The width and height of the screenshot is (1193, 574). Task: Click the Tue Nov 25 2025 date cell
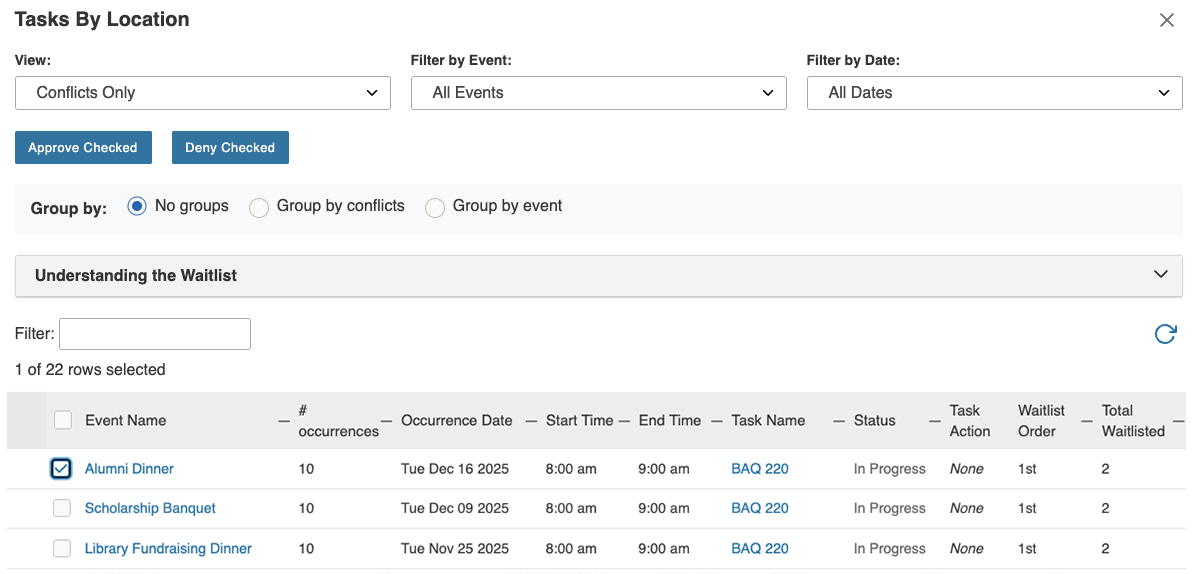coord(455,548)
